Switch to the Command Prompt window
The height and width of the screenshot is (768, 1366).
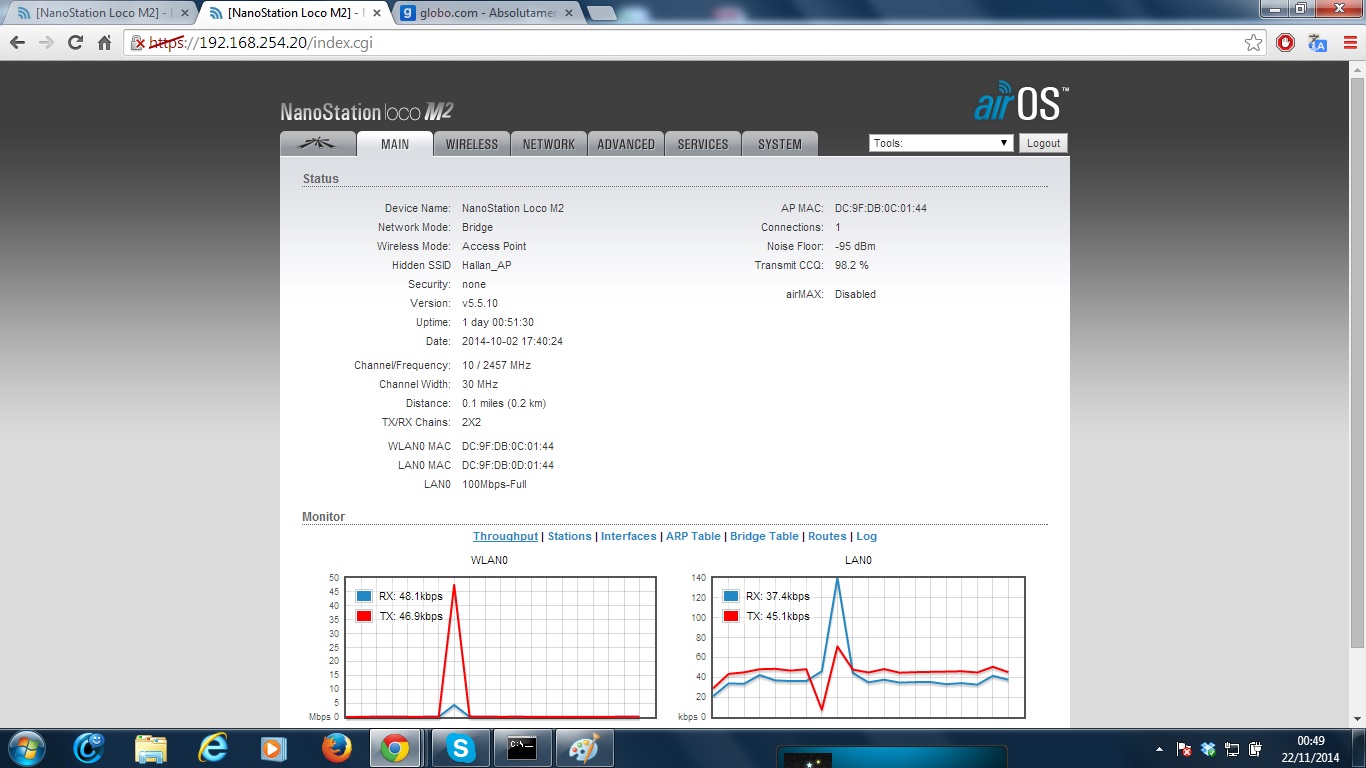(522, 748)
